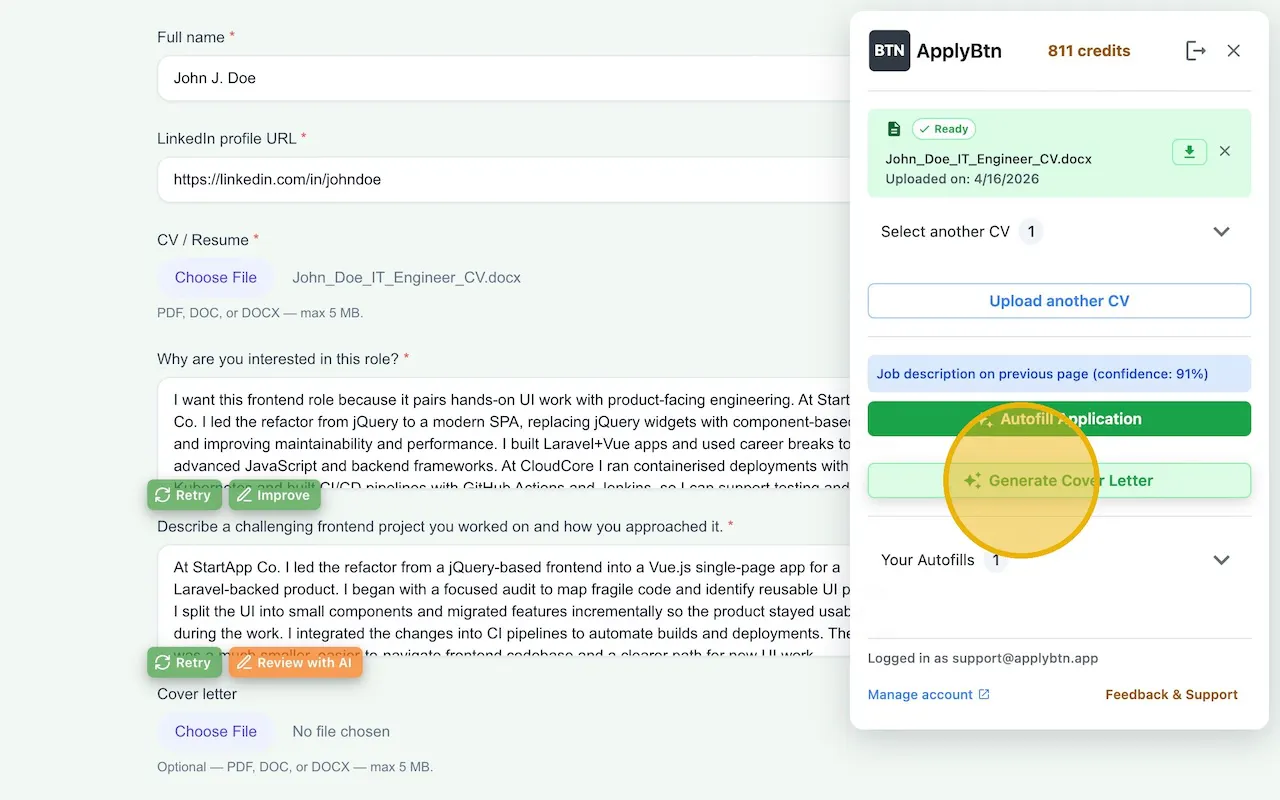The image size is (1280, 800).
Task: Click the Generate Cover Letter button
Action: click(1059, 481)
